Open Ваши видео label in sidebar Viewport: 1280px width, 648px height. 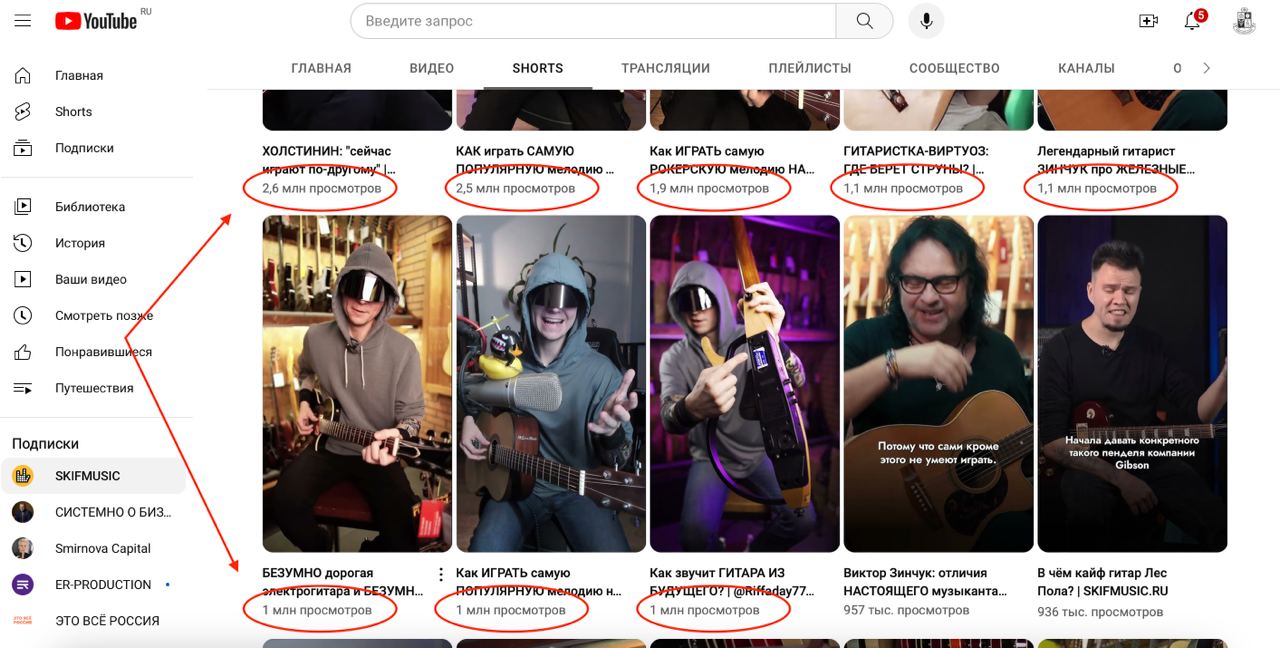pos(91,279)
